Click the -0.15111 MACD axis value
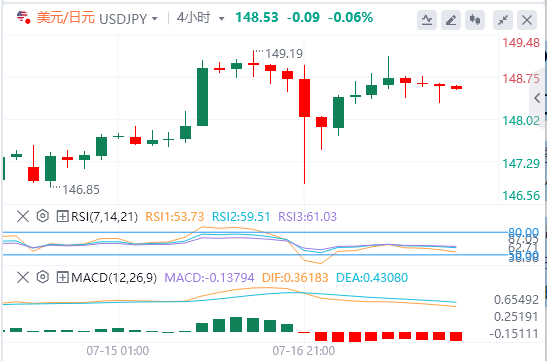547x361 pixels. [x=515, y=334]
